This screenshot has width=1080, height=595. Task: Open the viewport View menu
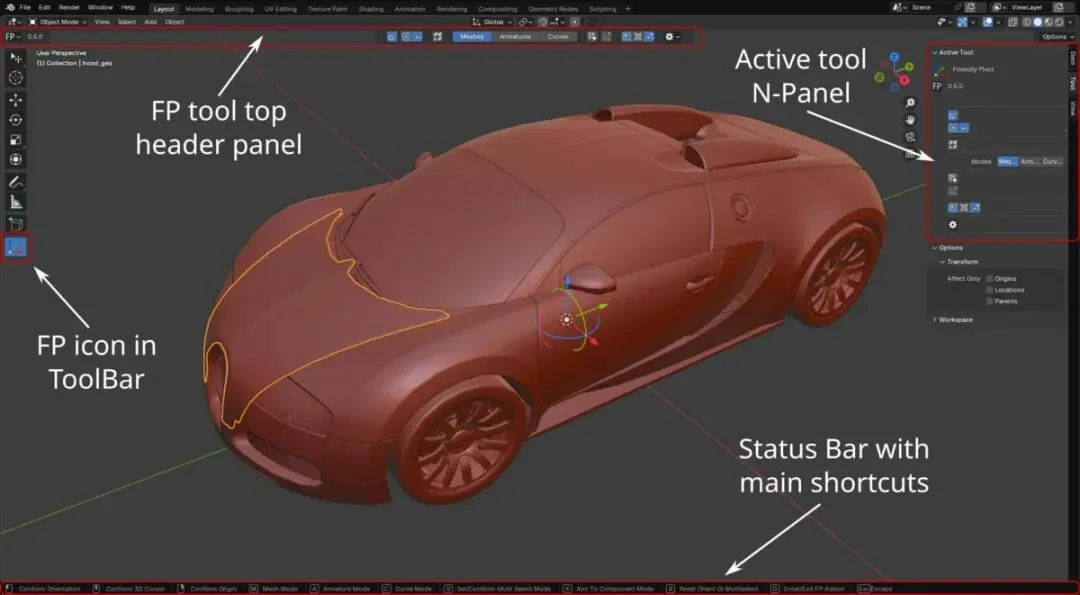coord(102,22)
